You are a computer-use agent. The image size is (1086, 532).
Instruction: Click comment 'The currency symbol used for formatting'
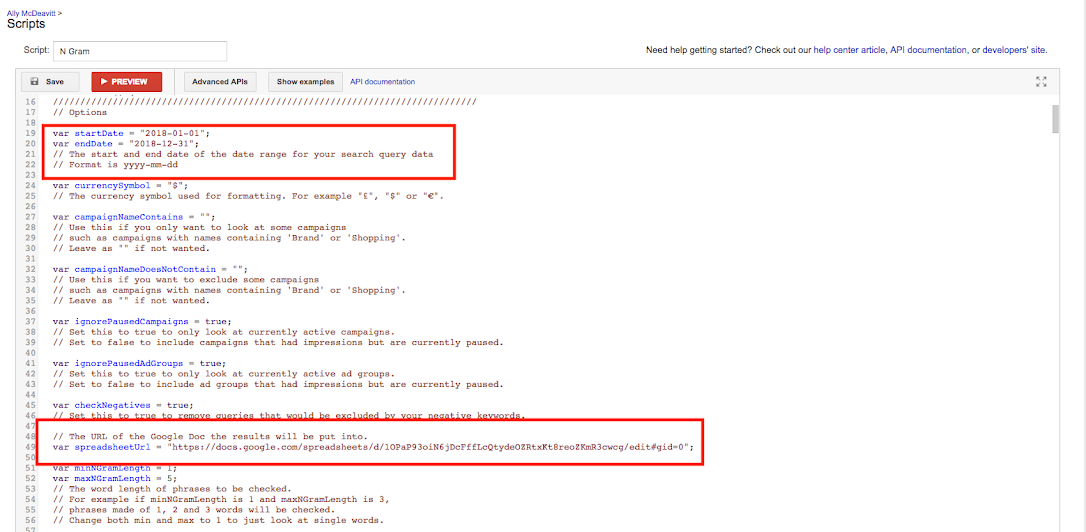pos(249,196)
